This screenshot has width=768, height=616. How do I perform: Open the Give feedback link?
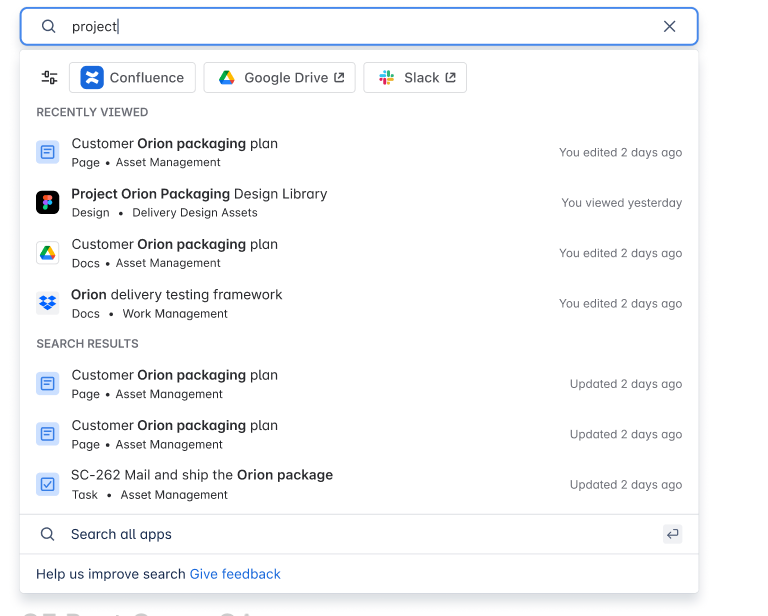coord(235,574)
